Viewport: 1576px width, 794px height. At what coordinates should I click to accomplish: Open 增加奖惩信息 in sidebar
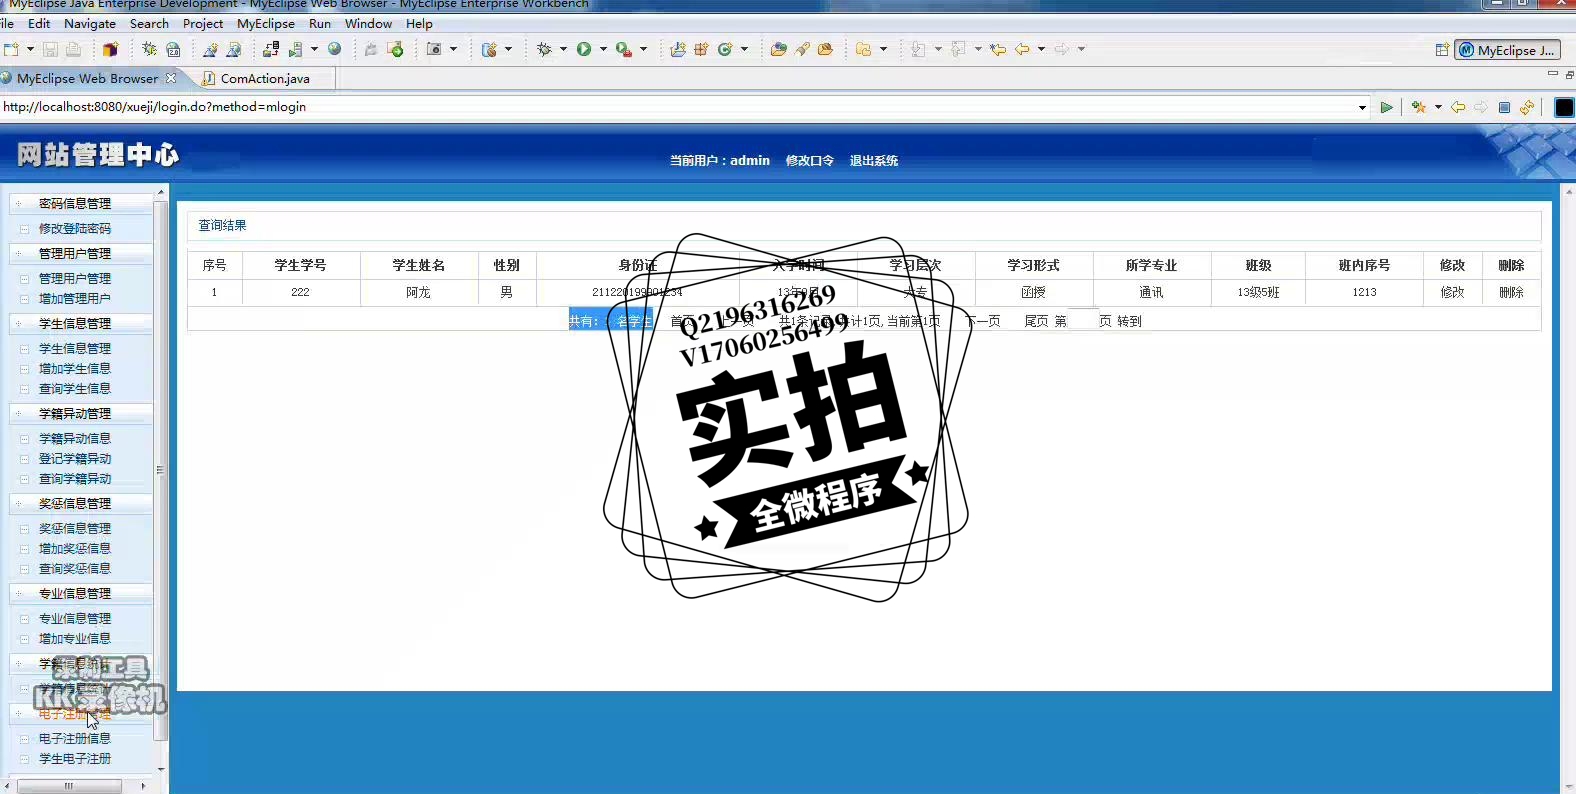pos(75,548)
